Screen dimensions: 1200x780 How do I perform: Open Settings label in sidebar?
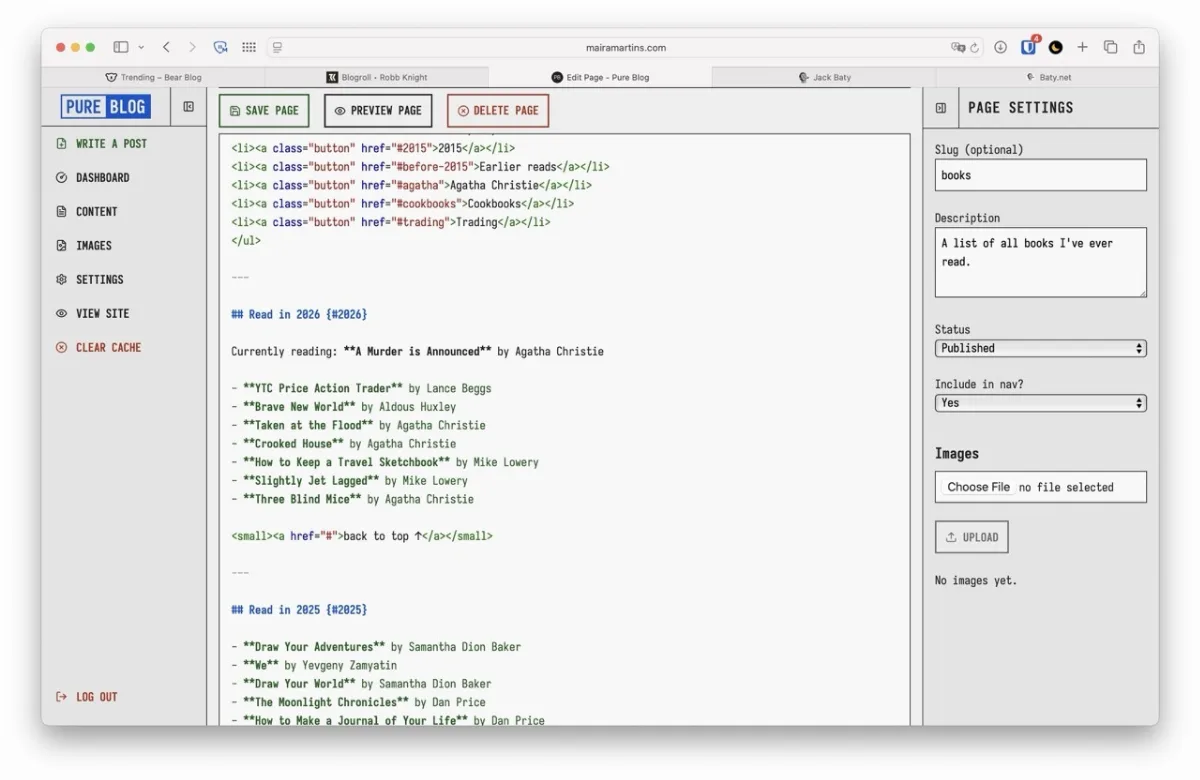pyautogui.click(x=100, y=280)
